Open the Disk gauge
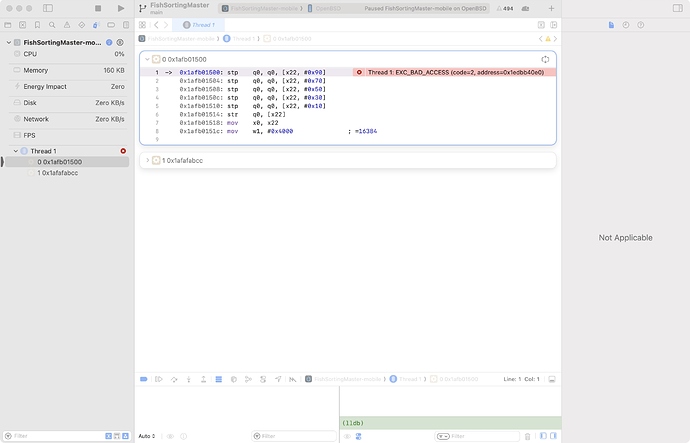This screenshot has height=443, width=690. [68, 103]
